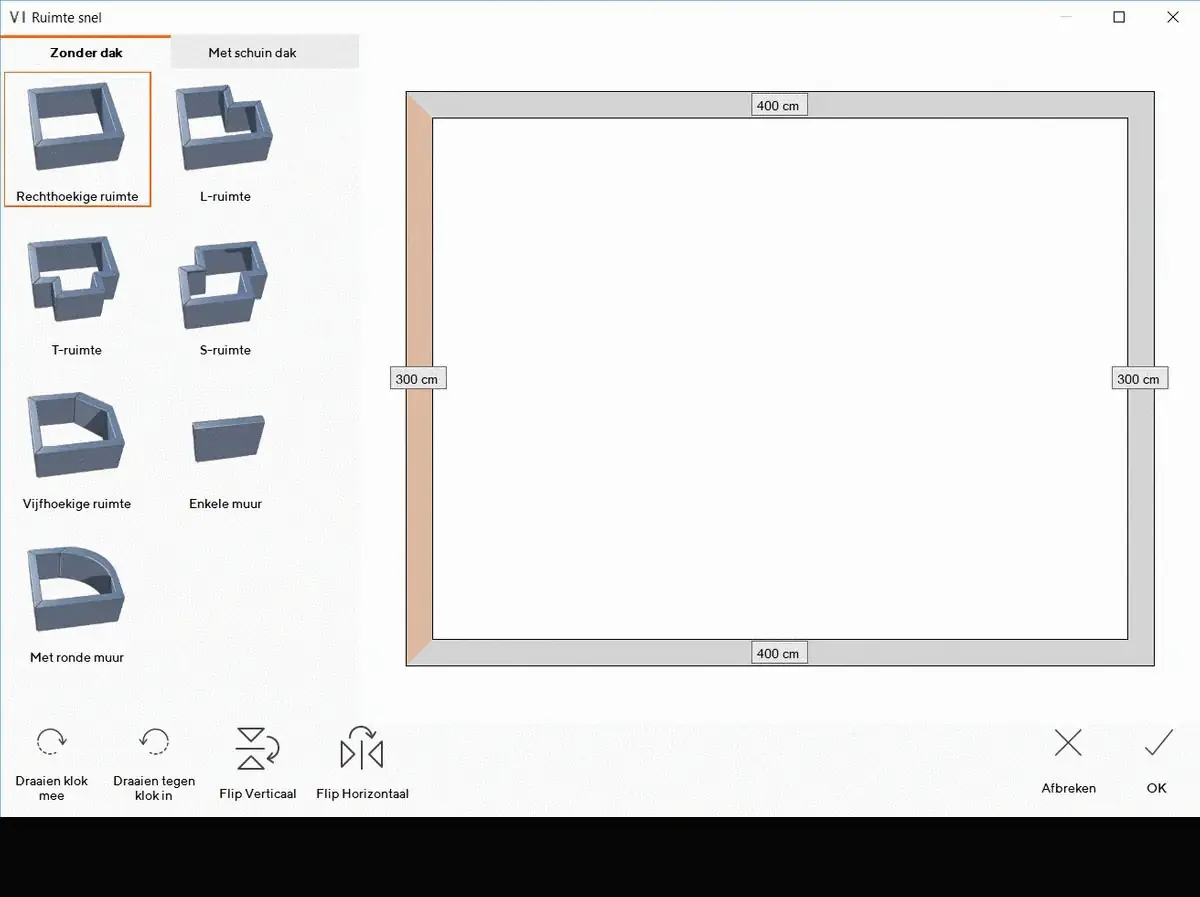1200x897 pixels.
Task: Confirm the room with OK
Action: coord(1157,762)
